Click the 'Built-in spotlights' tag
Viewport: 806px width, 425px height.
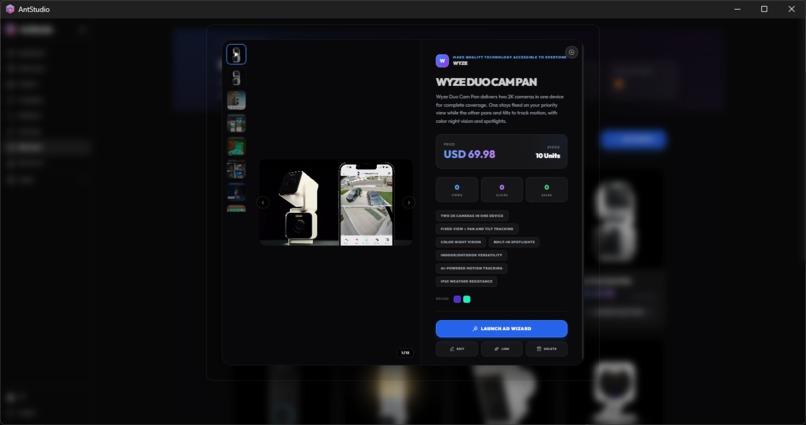[x=514, y=242]
